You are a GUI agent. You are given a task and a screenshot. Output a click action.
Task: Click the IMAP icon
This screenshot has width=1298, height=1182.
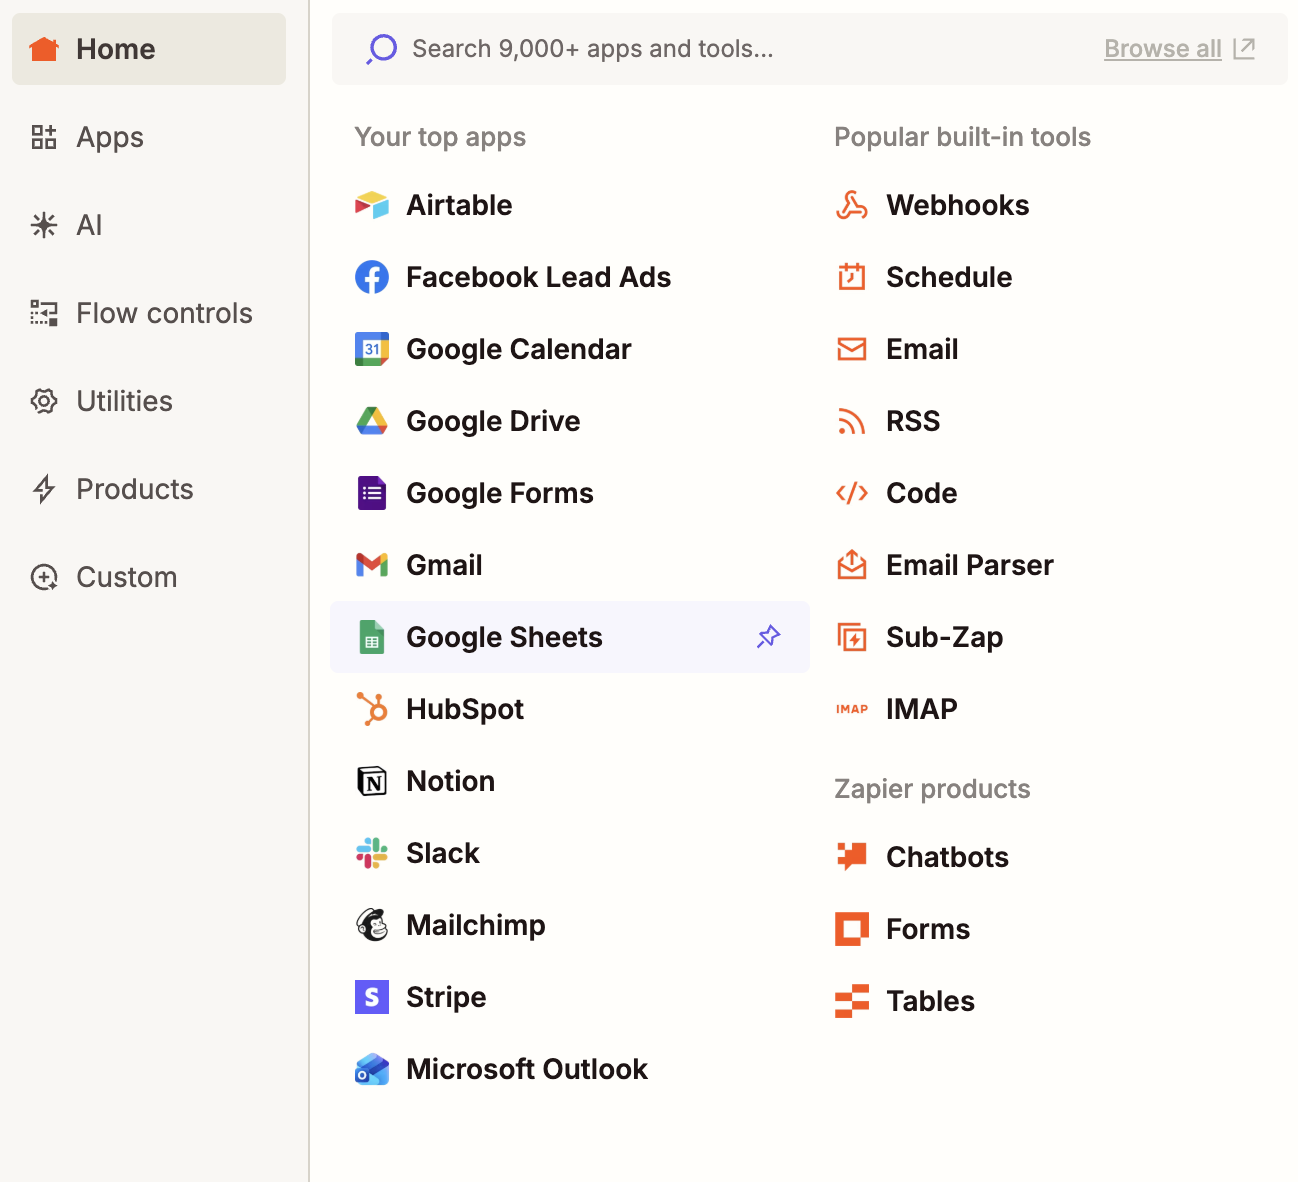click(852, 709)
